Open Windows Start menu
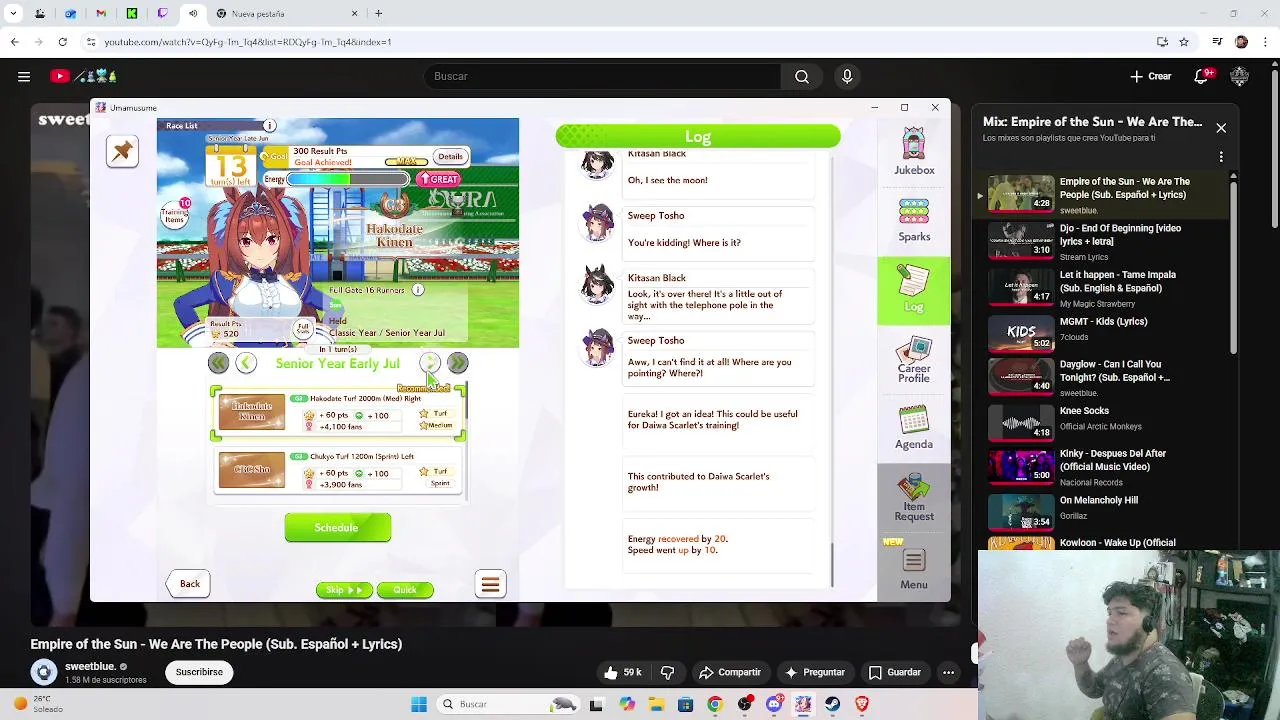 [x=419, y=704]
